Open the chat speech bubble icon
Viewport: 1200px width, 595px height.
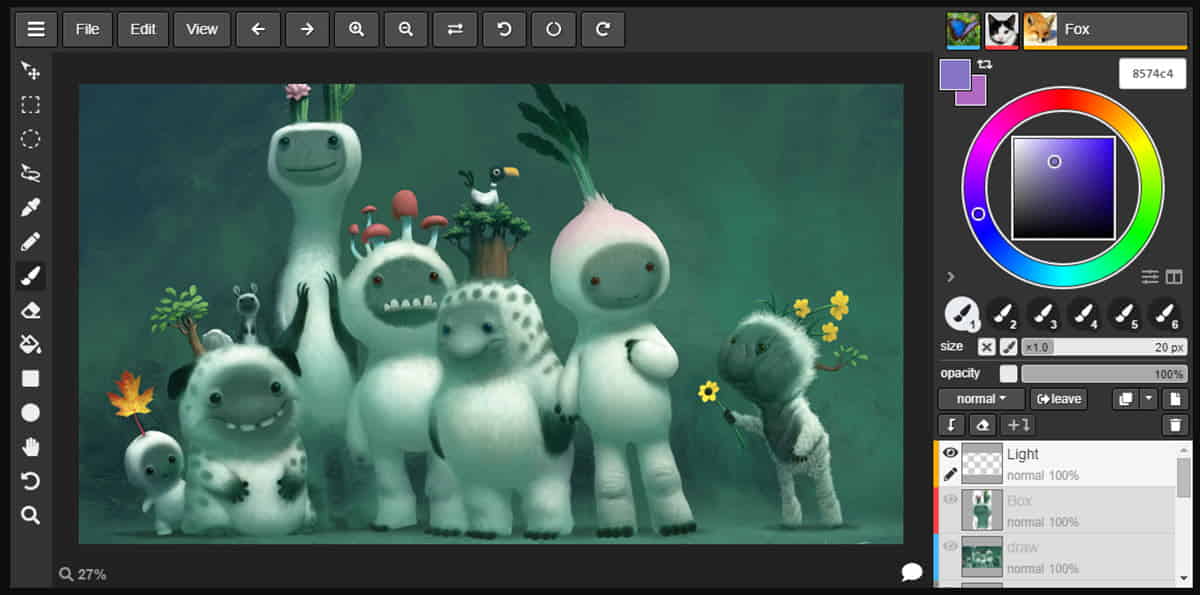[911, 572]
